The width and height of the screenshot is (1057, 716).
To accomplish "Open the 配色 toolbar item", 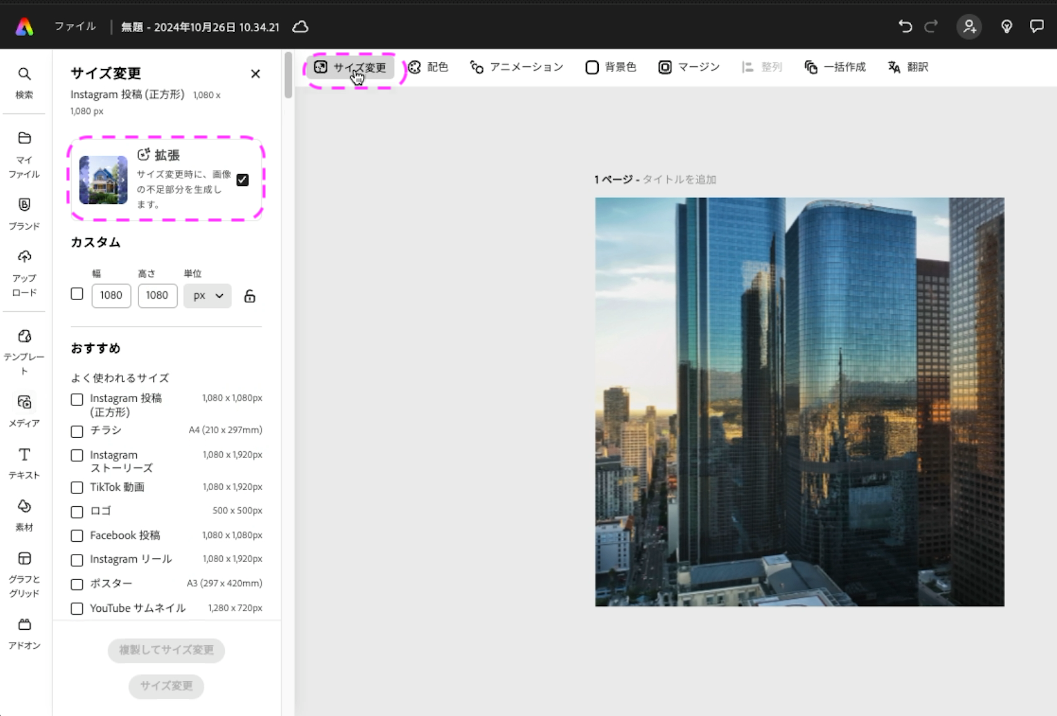I will point(428,67).
